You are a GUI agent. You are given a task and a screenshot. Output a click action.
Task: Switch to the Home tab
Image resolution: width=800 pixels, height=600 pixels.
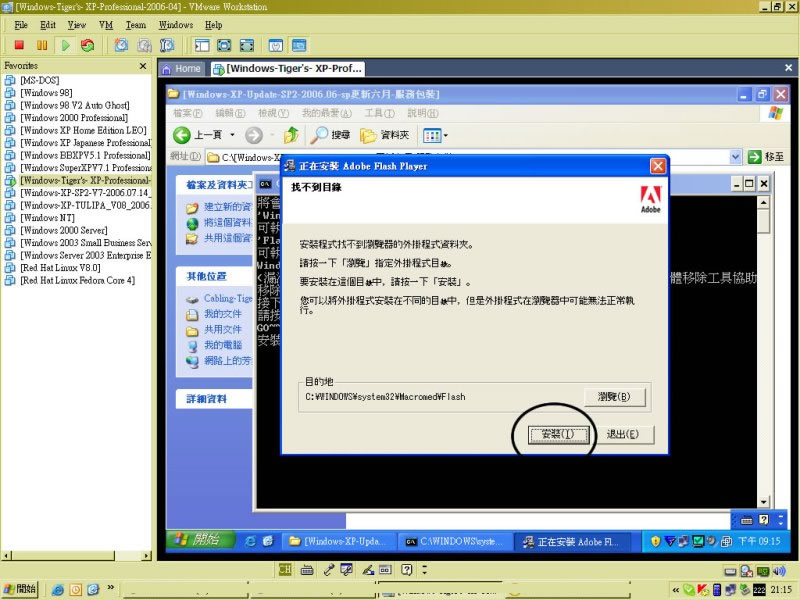[182, 69]
